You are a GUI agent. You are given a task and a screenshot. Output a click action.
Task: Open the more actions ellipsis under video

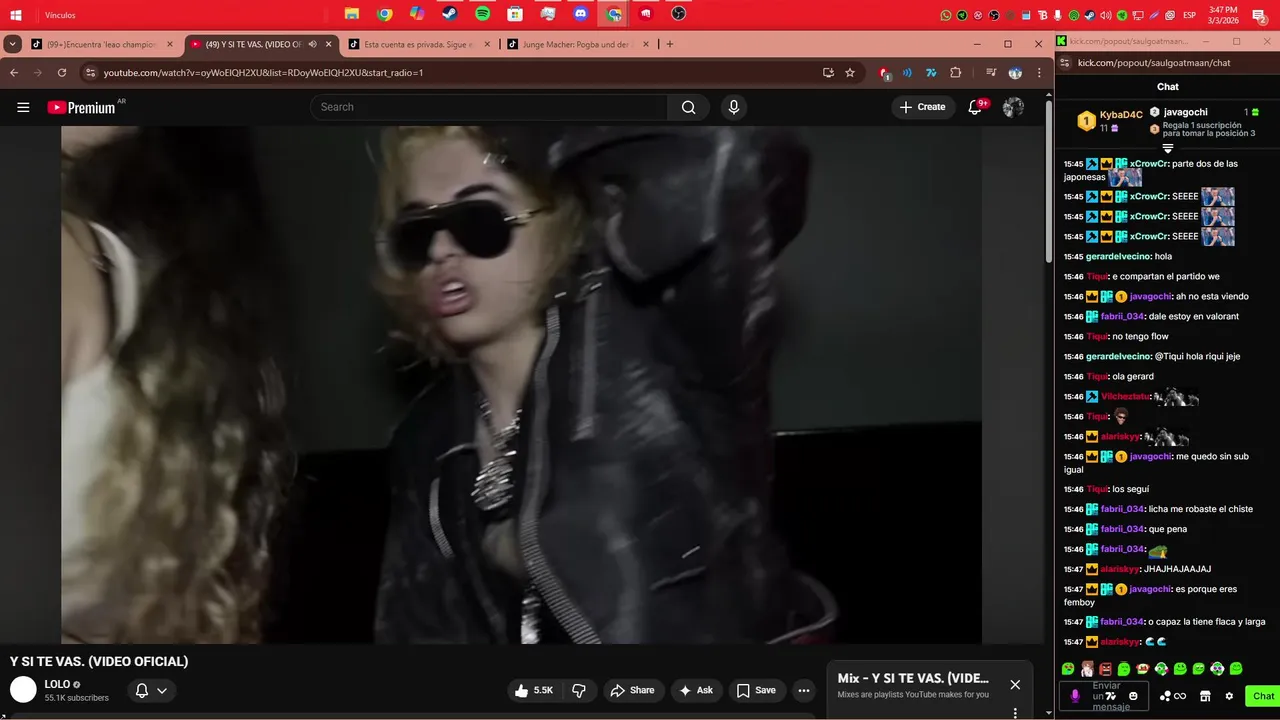803,690
